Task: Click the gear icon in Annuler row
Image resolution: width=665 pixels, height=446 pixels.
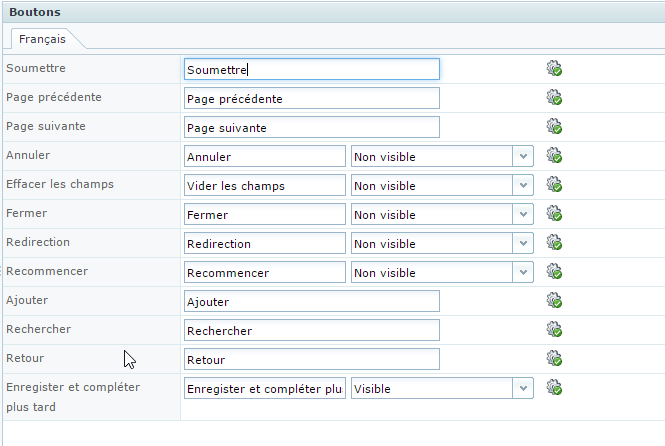Action: (x=554, y=155)
